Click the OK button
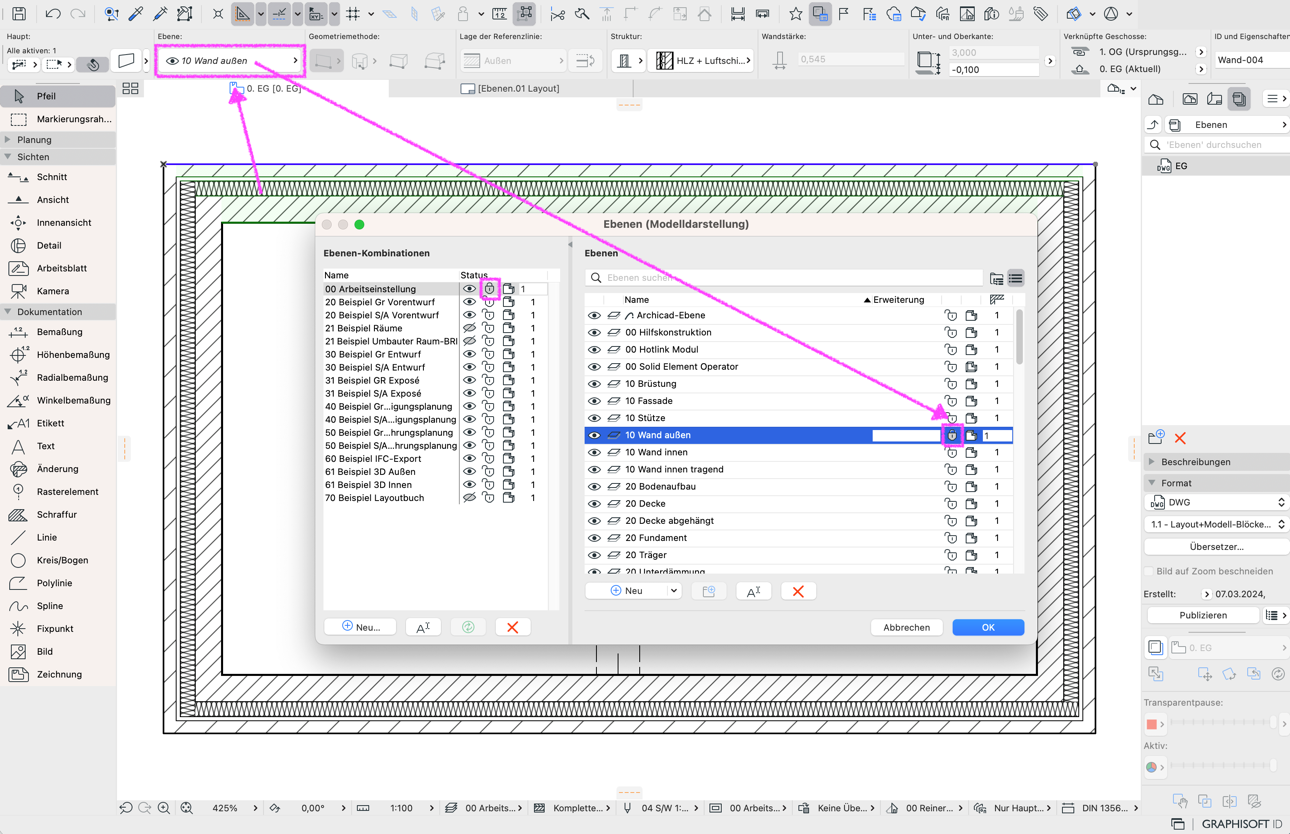This screenshot has height=834, width=1290. (x=988, y=628)
